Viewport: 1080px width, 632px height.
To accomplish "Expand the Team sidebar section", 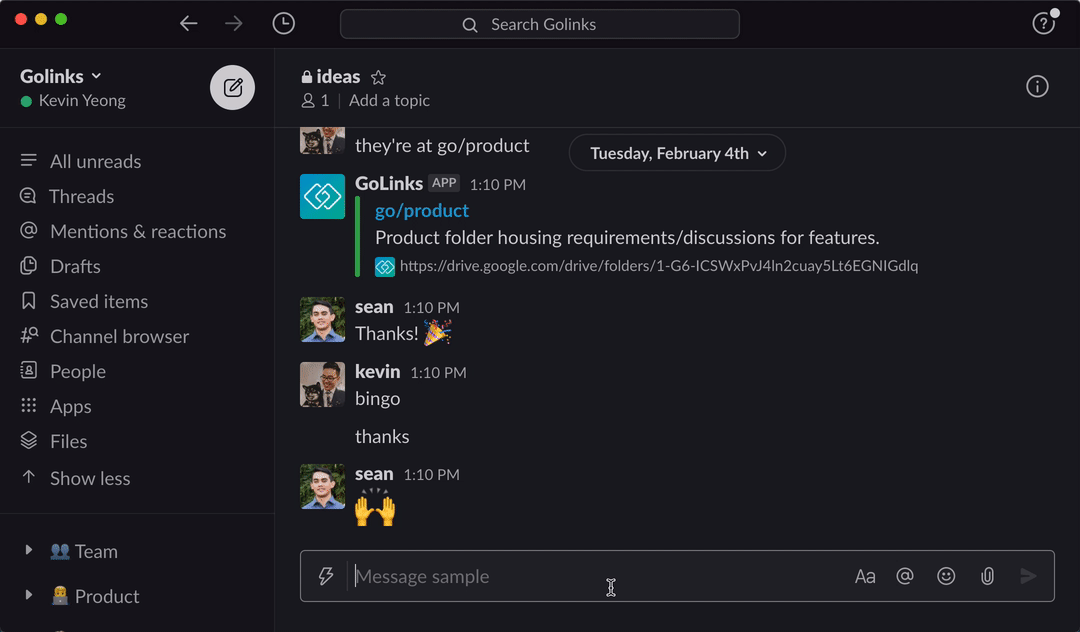I will (x=29, y=551).
